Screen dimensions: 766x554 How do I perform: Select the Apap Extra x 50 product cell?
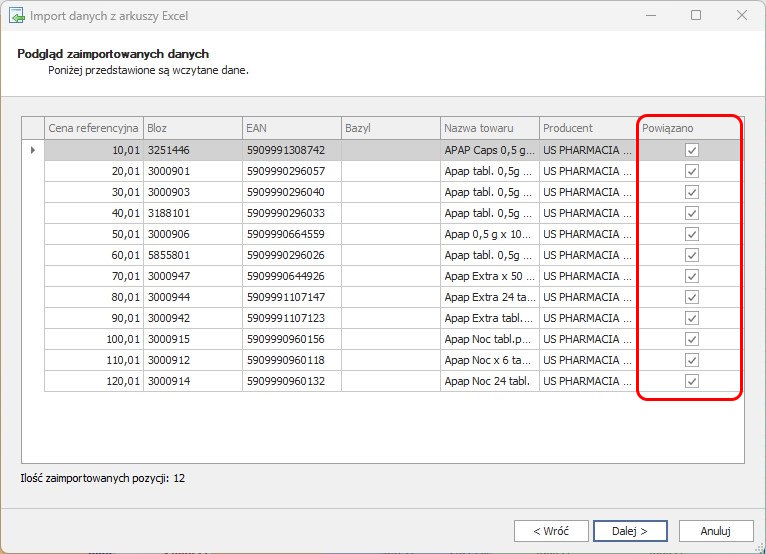[x=489, y=276]
